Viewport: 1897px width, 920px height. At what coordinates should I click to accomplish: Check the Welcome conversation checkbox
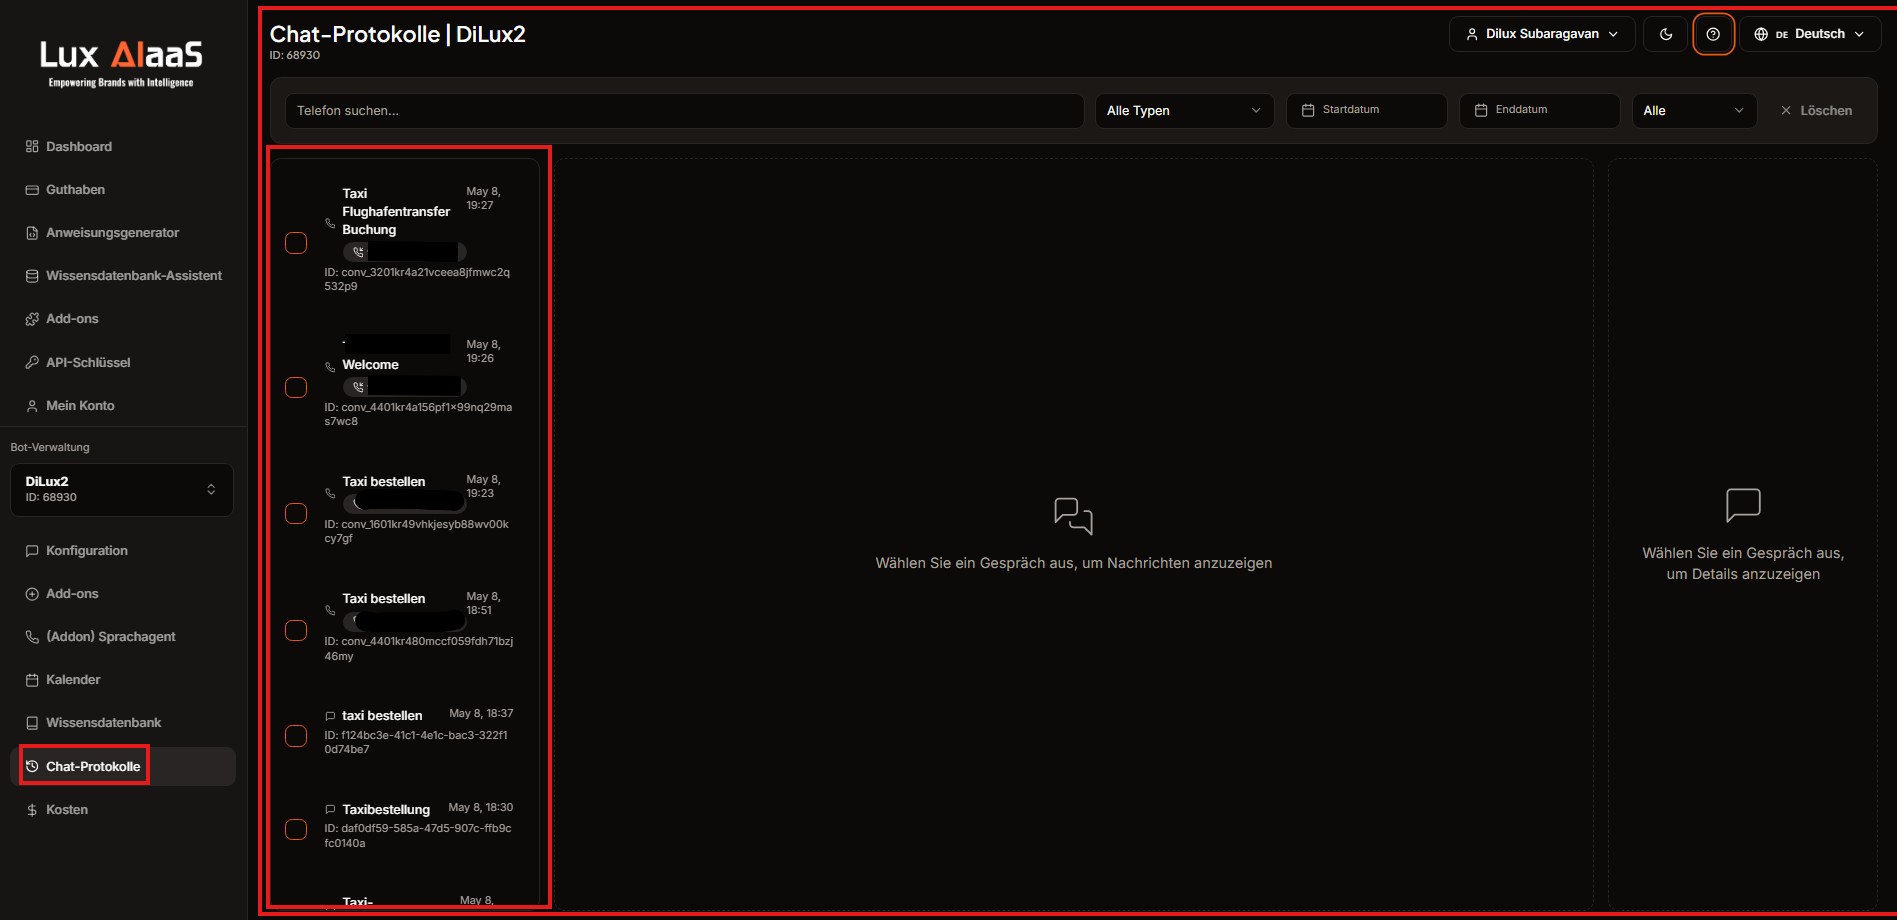point(296,387)
